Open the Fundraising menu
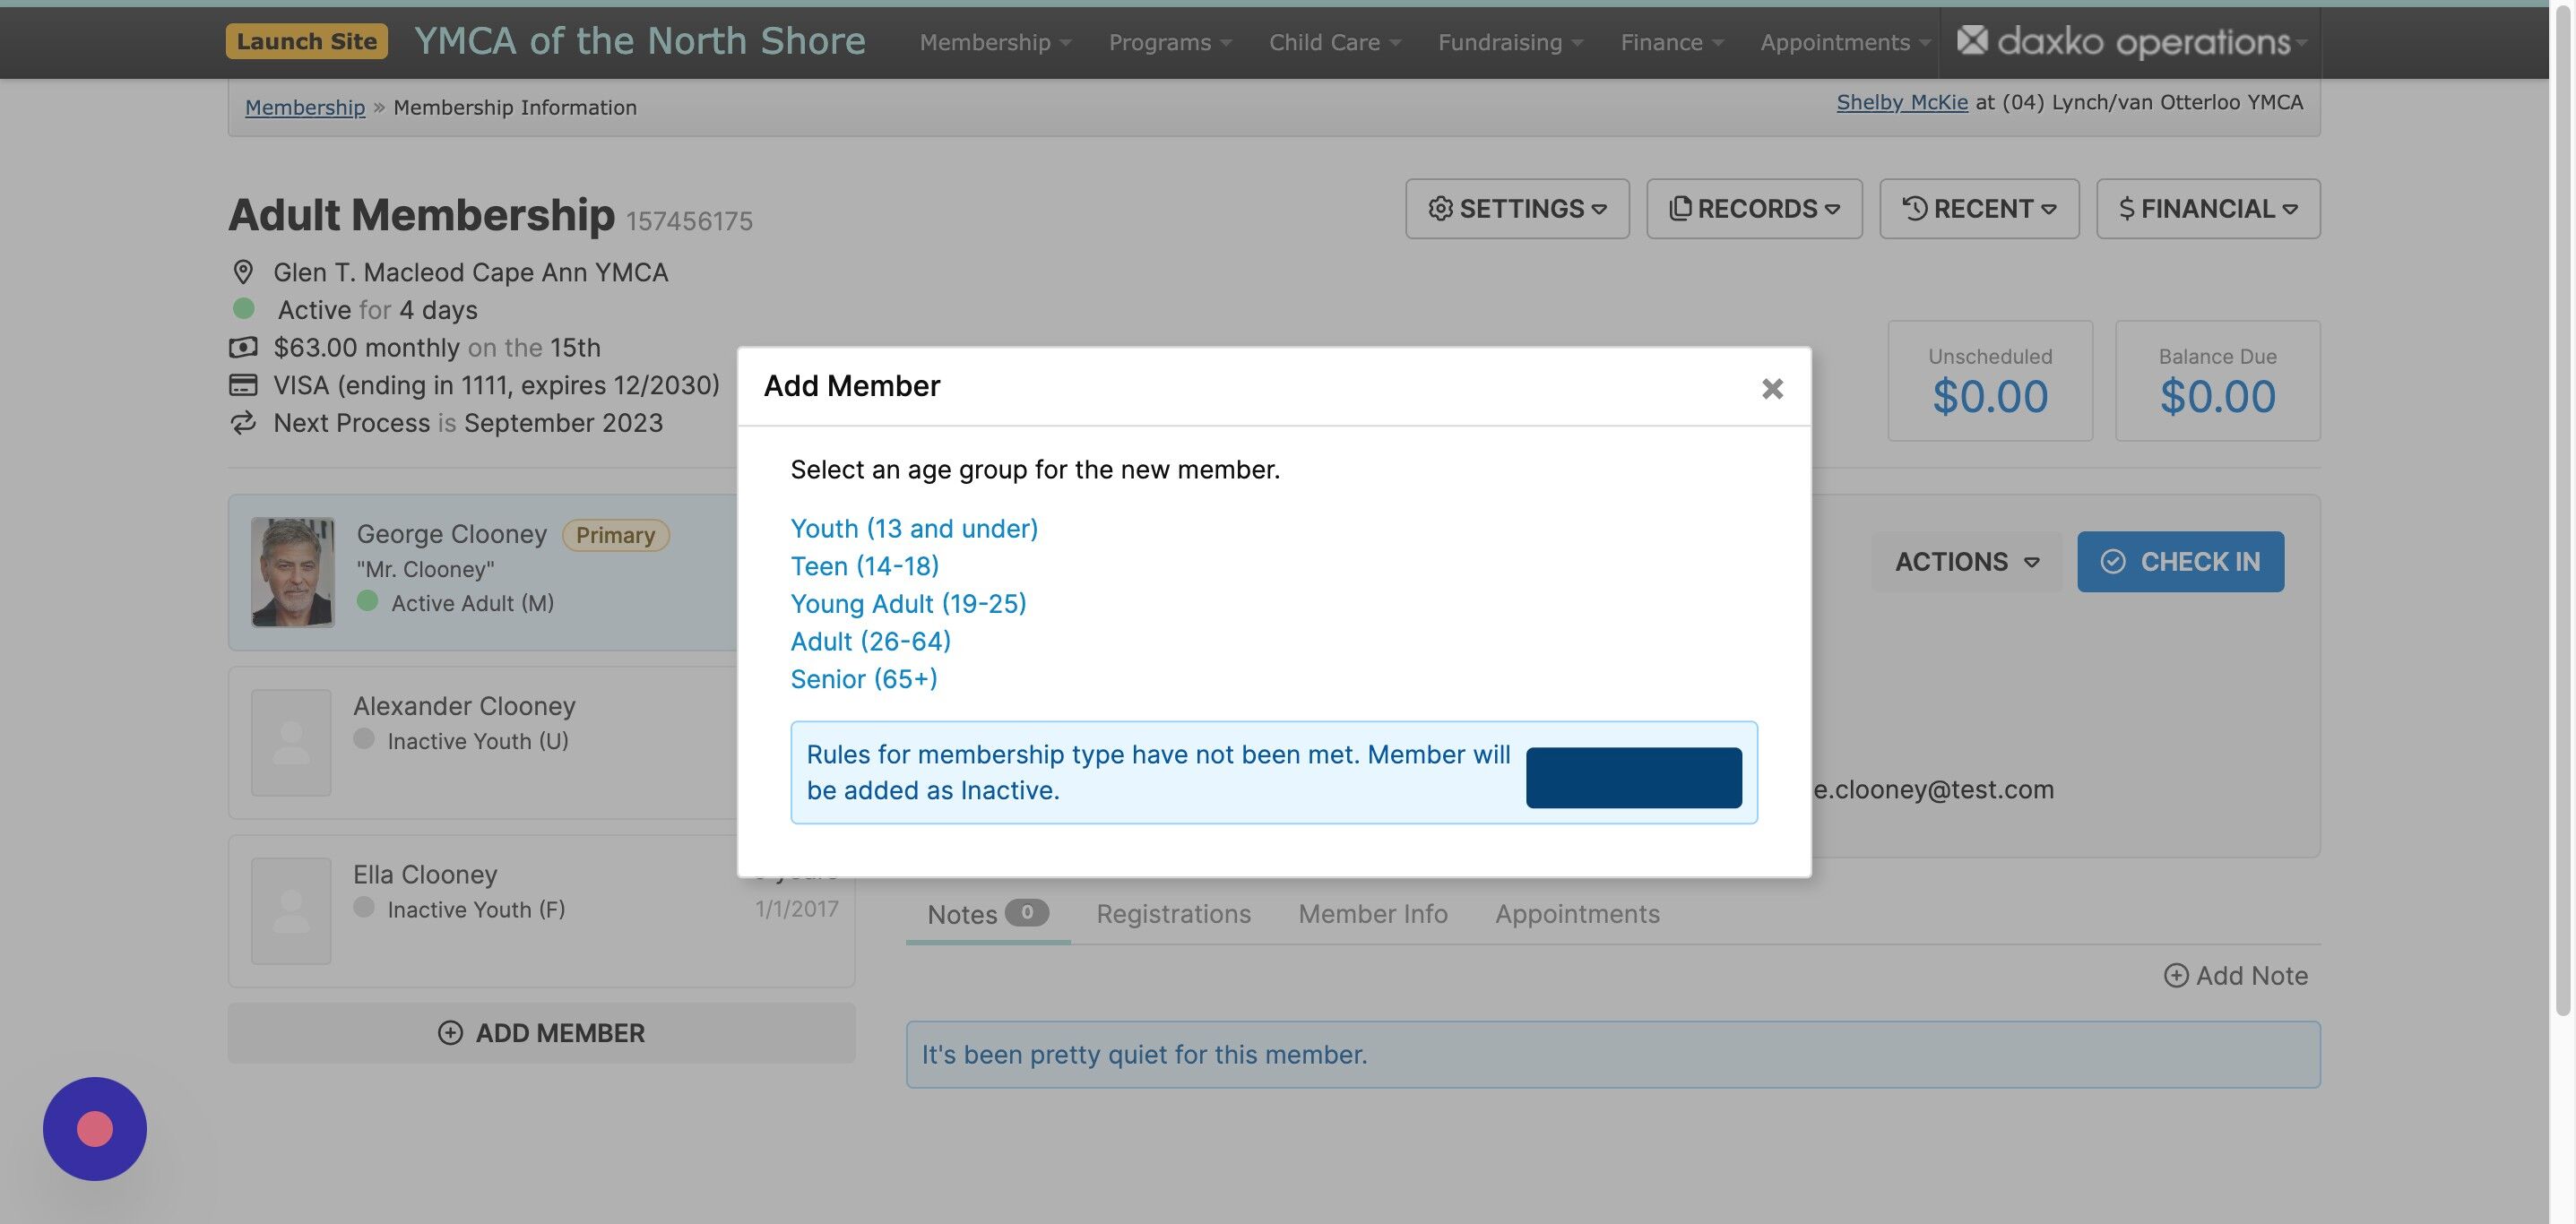 [x=1510, y=42]
